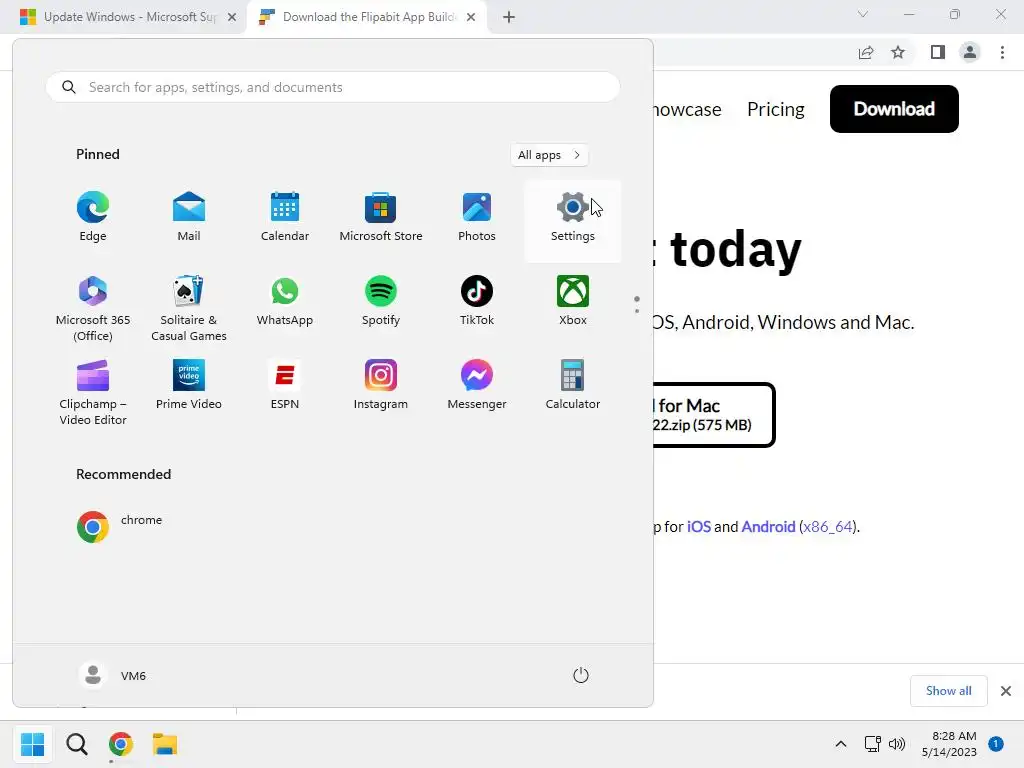Open Calculator

(573, 385)
